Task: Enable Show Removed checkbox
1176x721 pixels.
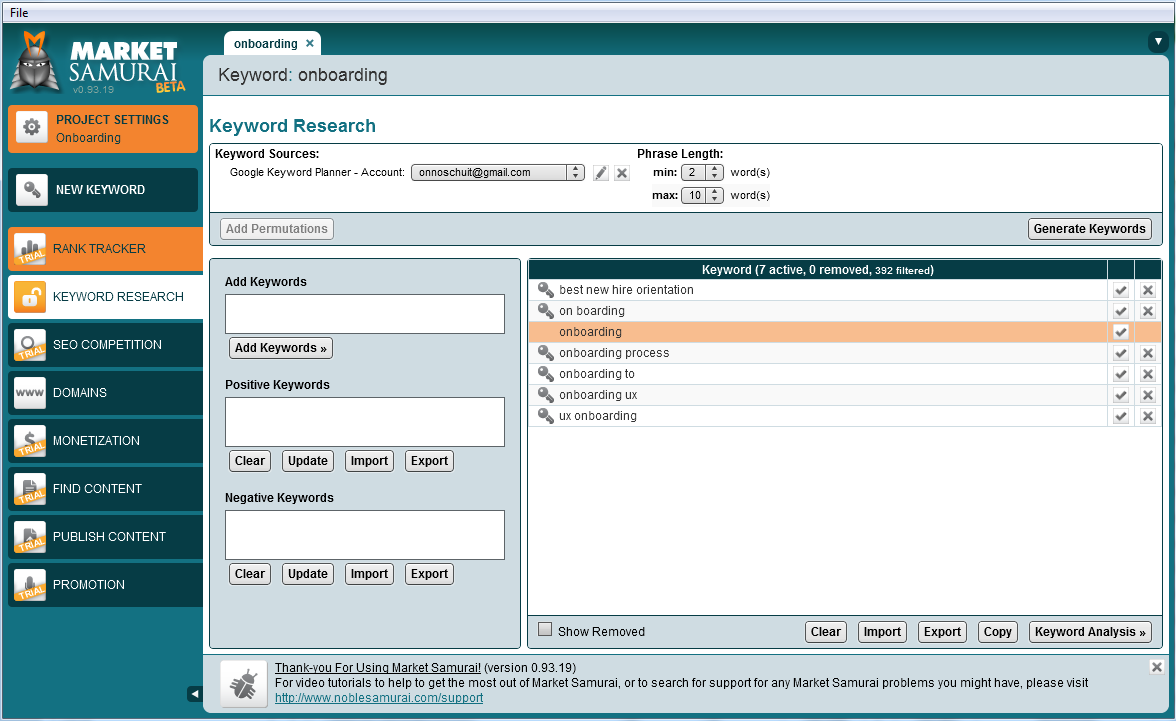Action: (x=545, y=629)
